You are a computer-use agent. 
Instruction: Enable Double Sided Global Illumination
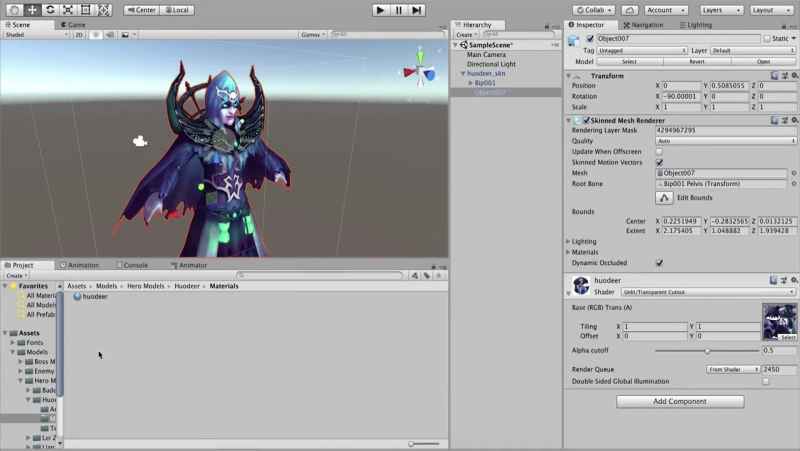pos(766,381)
